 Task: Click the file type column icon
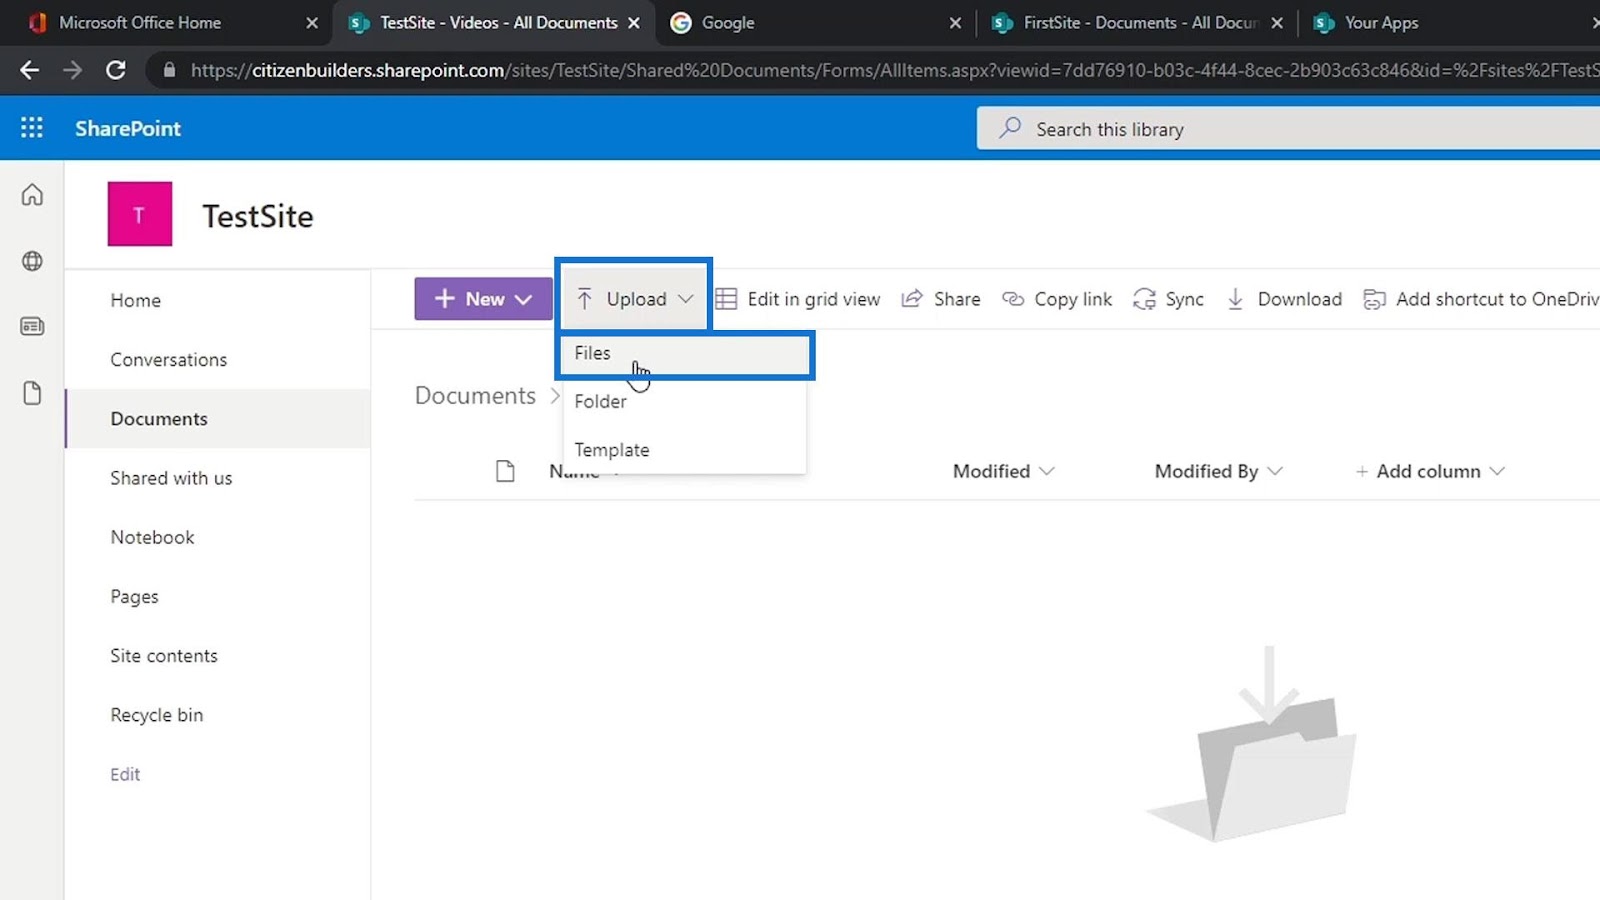[505, 471]
